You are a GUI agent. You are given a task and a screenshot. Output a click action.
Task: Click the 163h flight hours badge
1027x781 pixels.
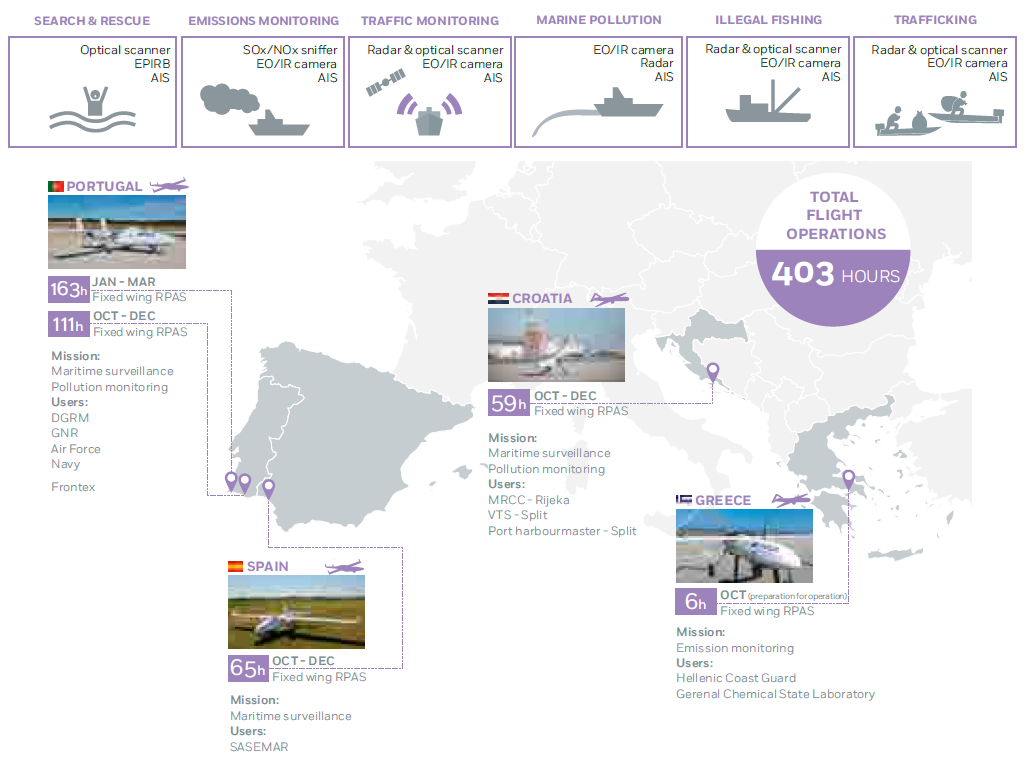69,289
